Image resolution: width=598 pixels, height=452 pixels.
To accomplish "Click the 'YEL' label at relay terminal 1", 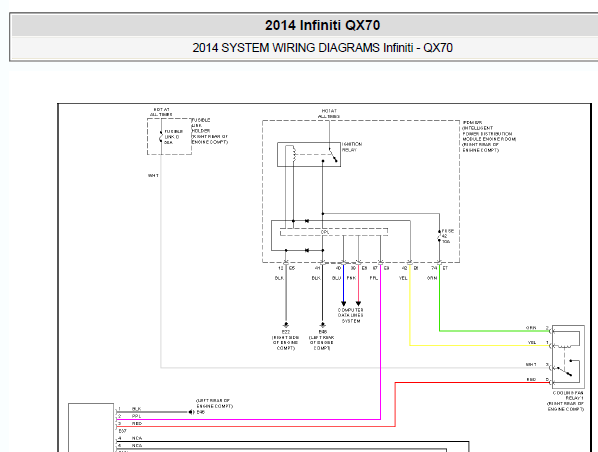I will (x=532, y=343).
